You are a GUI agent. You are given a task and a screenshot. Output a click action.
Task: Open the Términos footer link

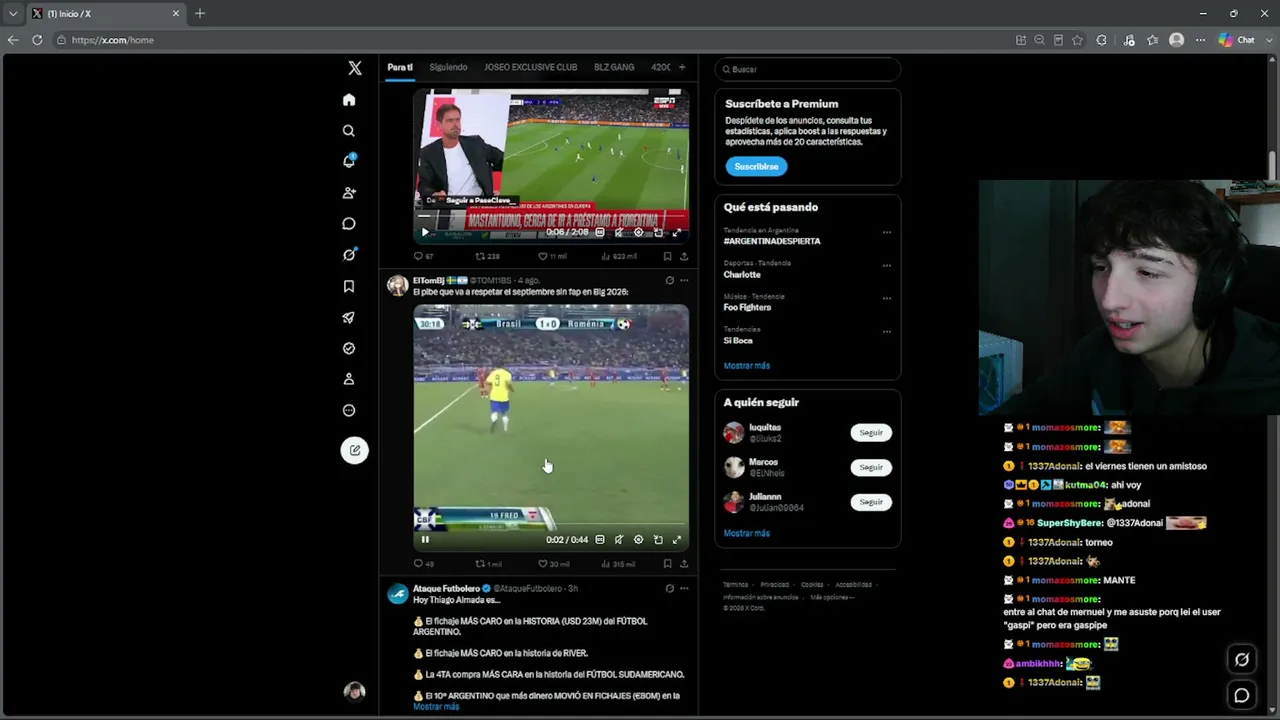[736, 585]
